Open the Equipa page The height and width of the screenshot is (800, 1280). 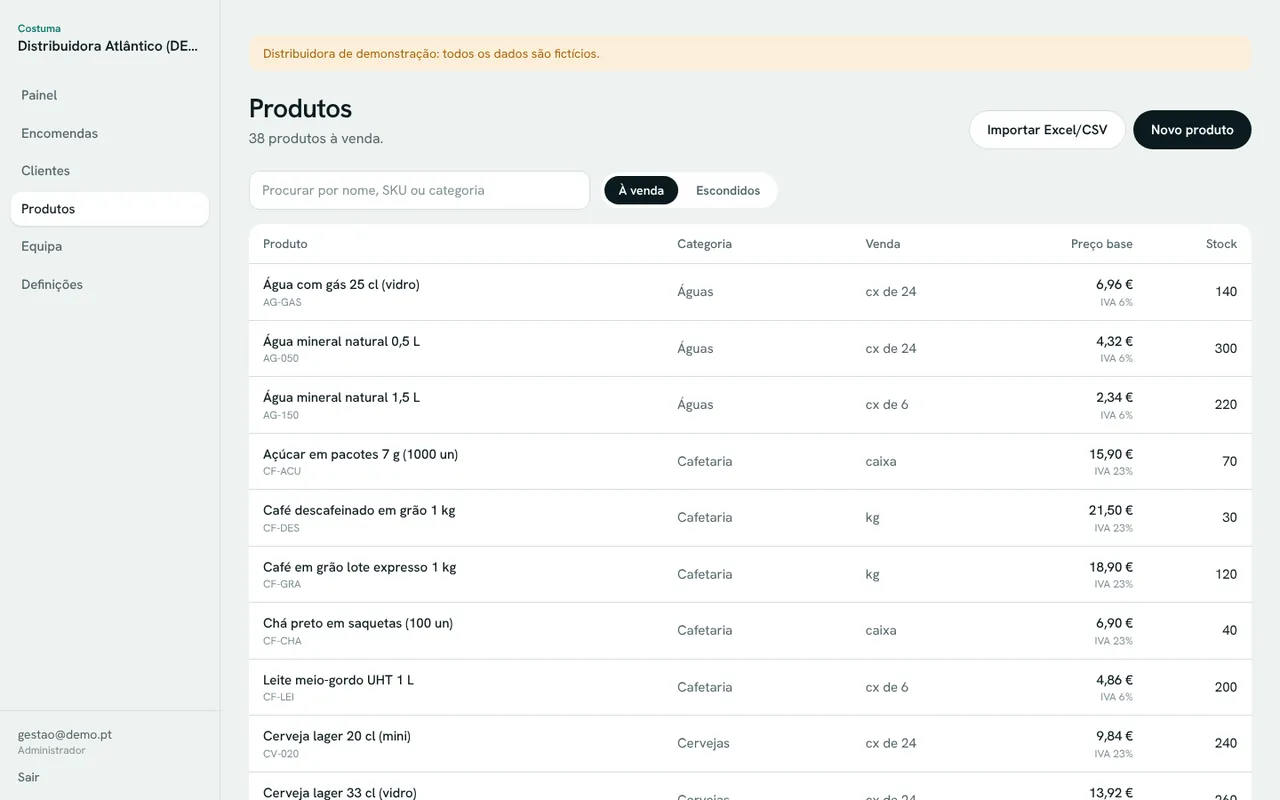(110, 246)
